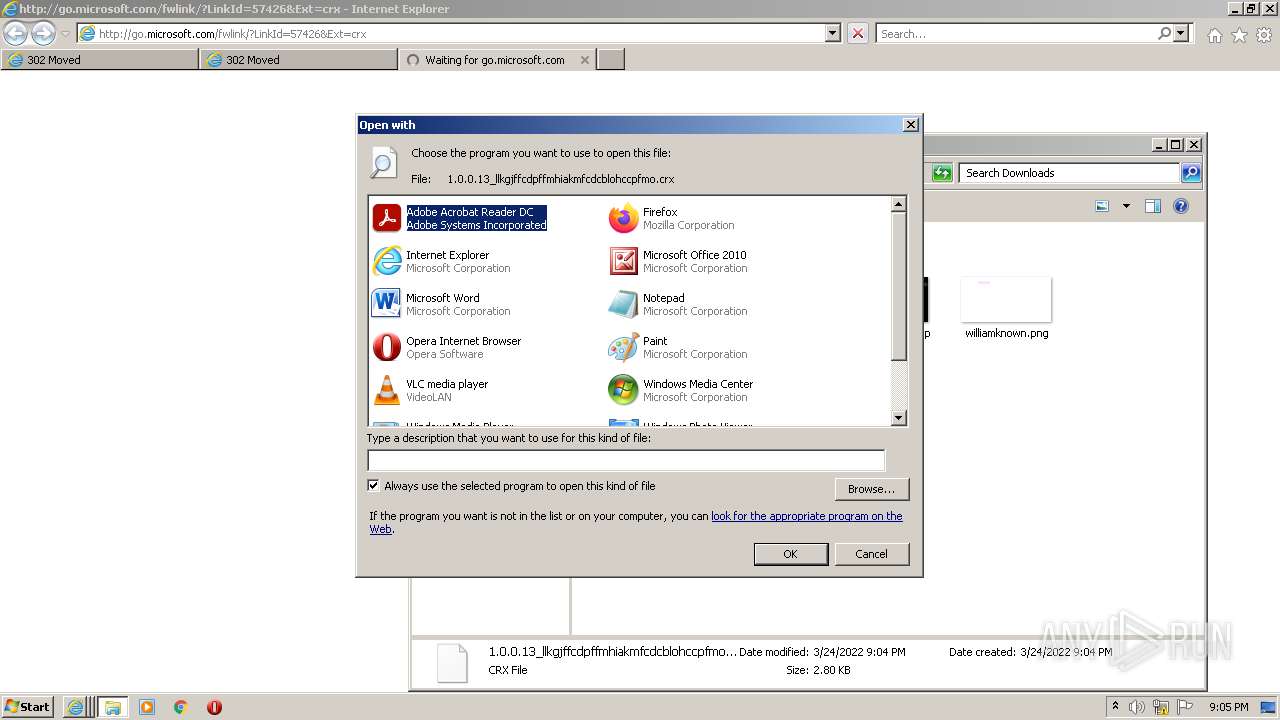Click the IE address bar URL
This screenshot has height=720, width=1280.
click(x=233, y=34)
